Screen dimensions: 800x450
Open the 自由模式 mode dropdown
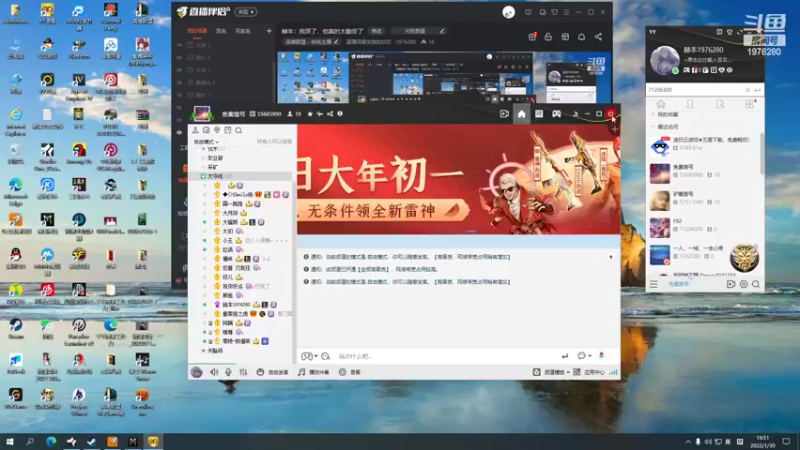click(x=206, y=141)
